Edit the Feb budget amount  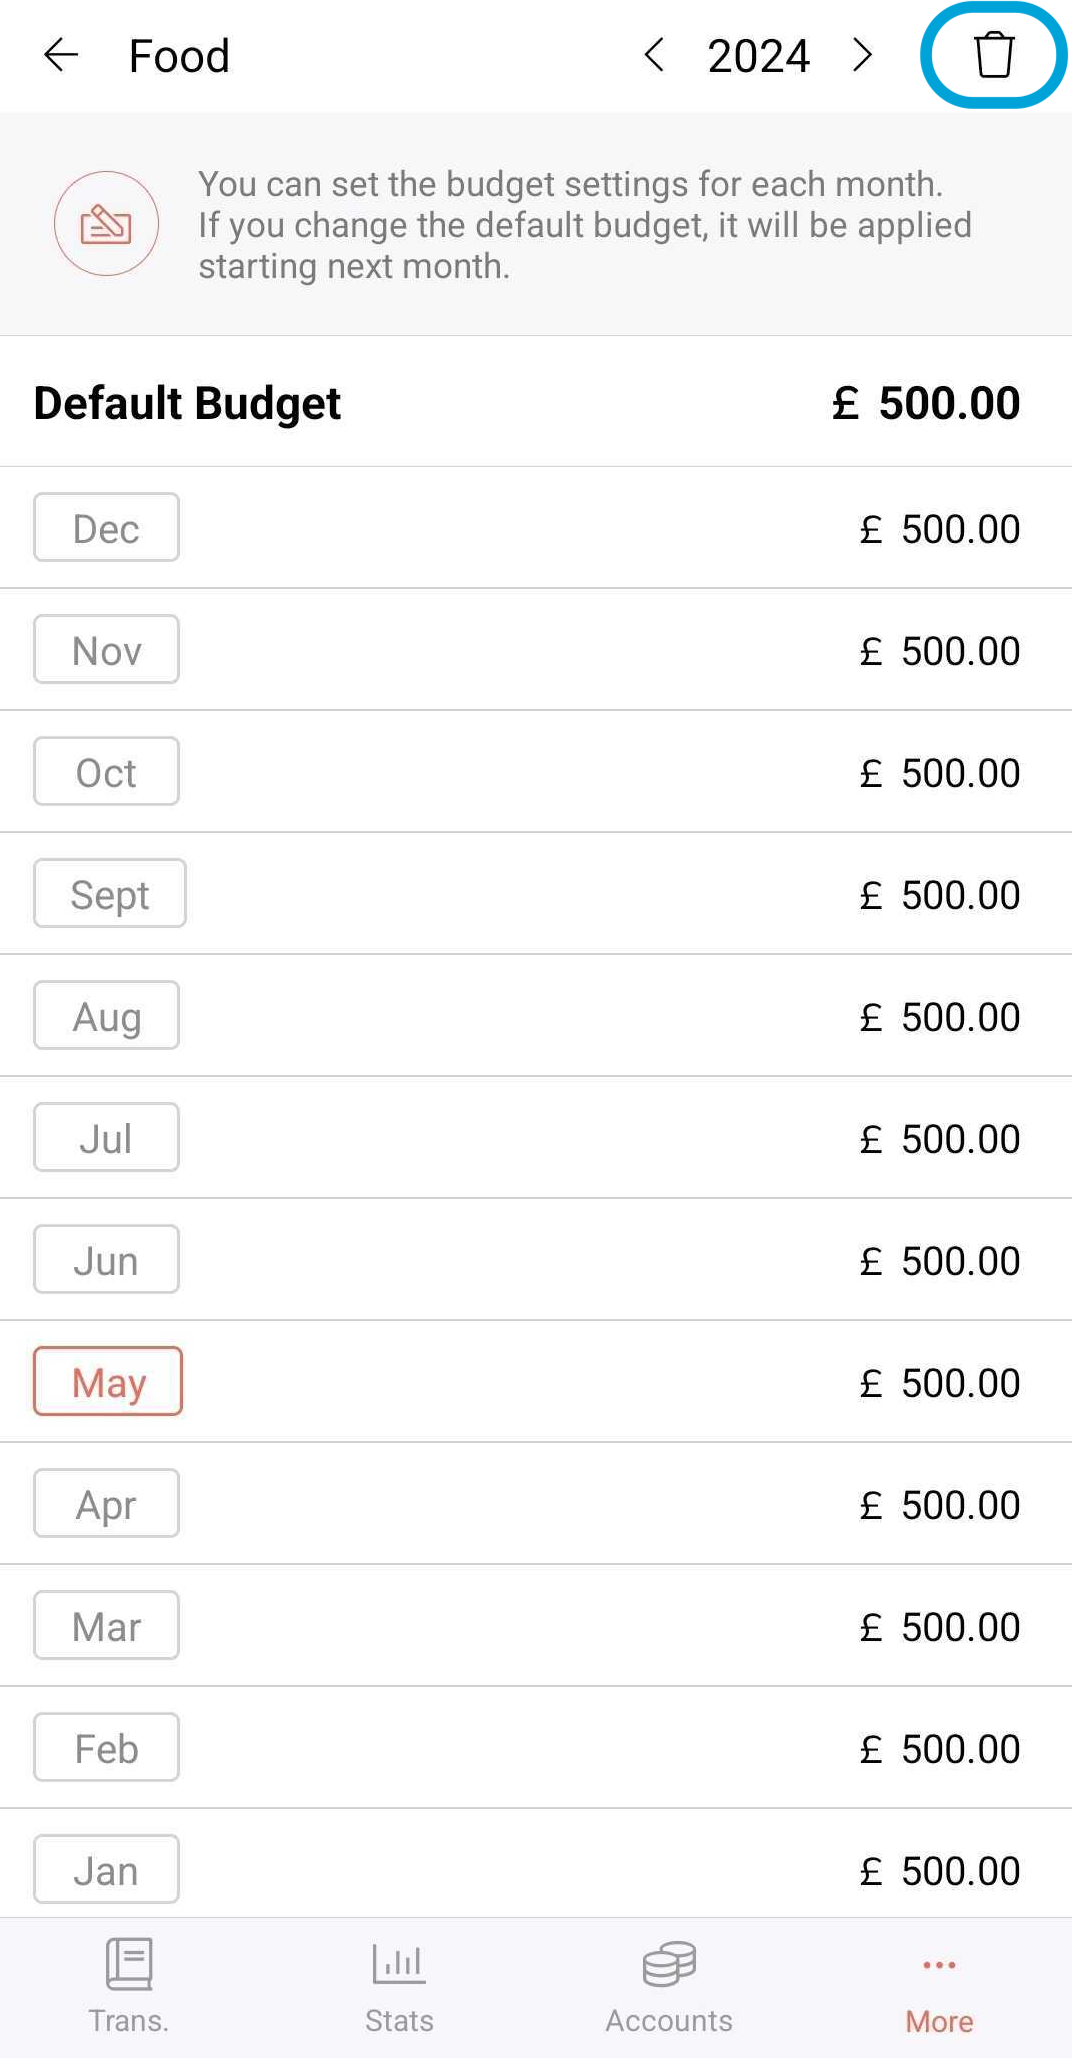[940, 1749]
